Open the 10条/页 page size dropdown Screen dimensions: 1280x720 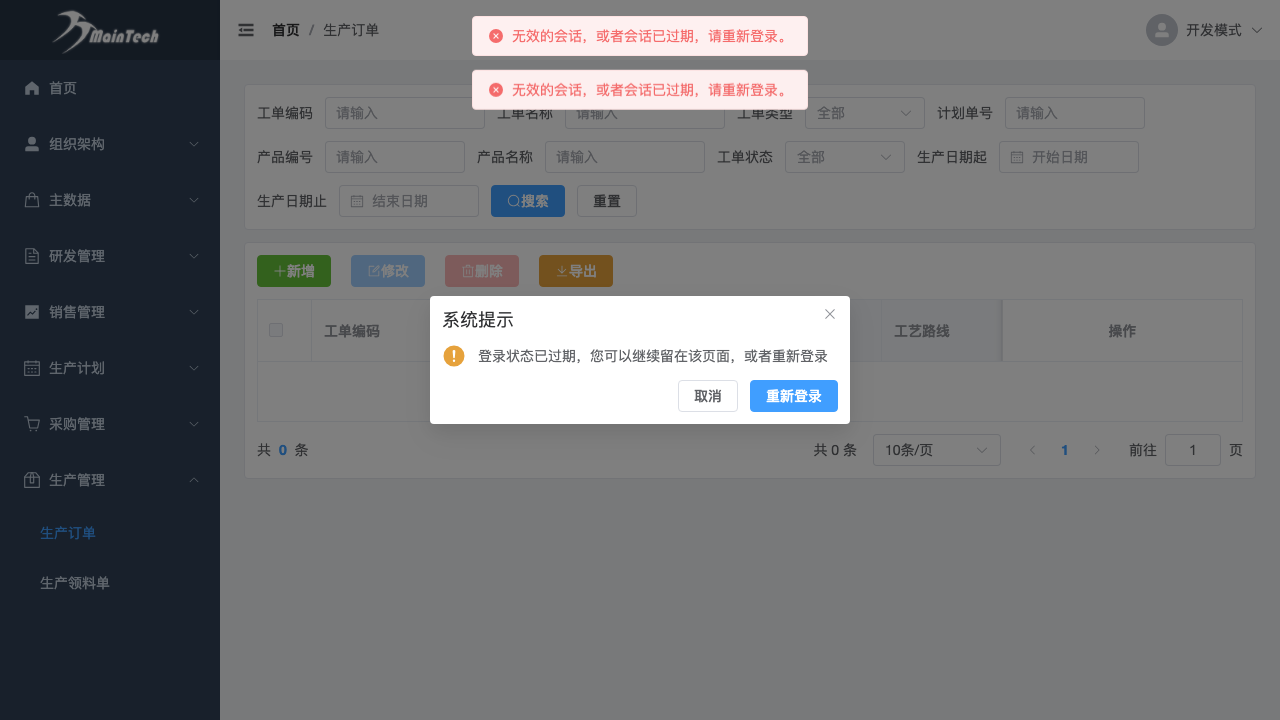tap(936, 450)
